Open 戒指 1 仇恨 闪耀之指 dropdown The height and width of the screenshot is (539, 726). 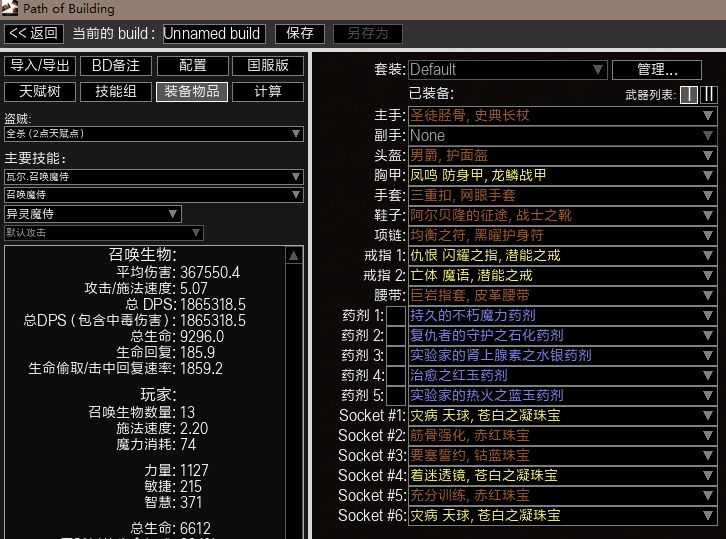tap(563, 256)
